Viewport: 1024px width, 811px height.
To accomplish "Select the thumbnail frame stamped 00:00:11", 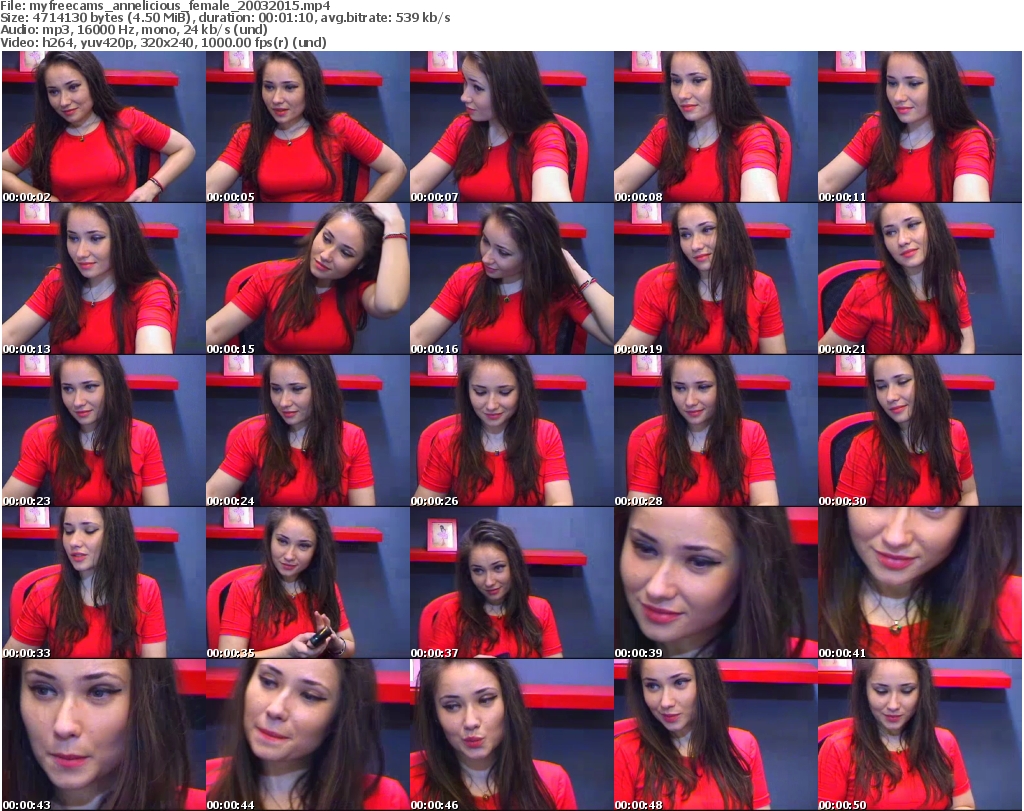I will click(920, 127).
